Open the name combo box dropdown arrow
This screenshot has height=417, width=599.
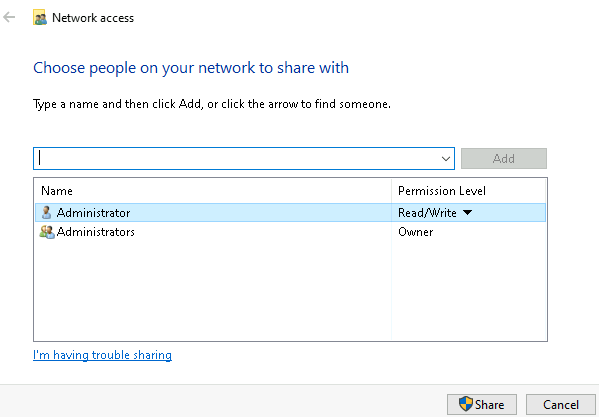point(445,158)
